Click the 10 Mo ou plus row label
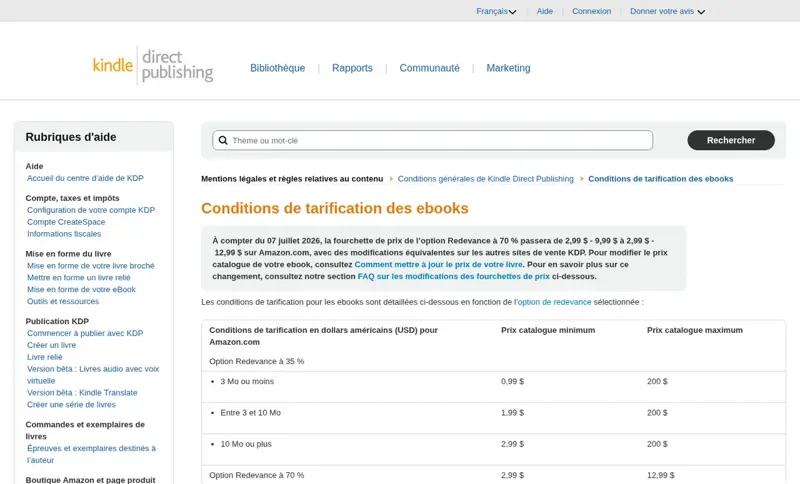The height and width of the screenshot is (484, 800). (246, 444)
